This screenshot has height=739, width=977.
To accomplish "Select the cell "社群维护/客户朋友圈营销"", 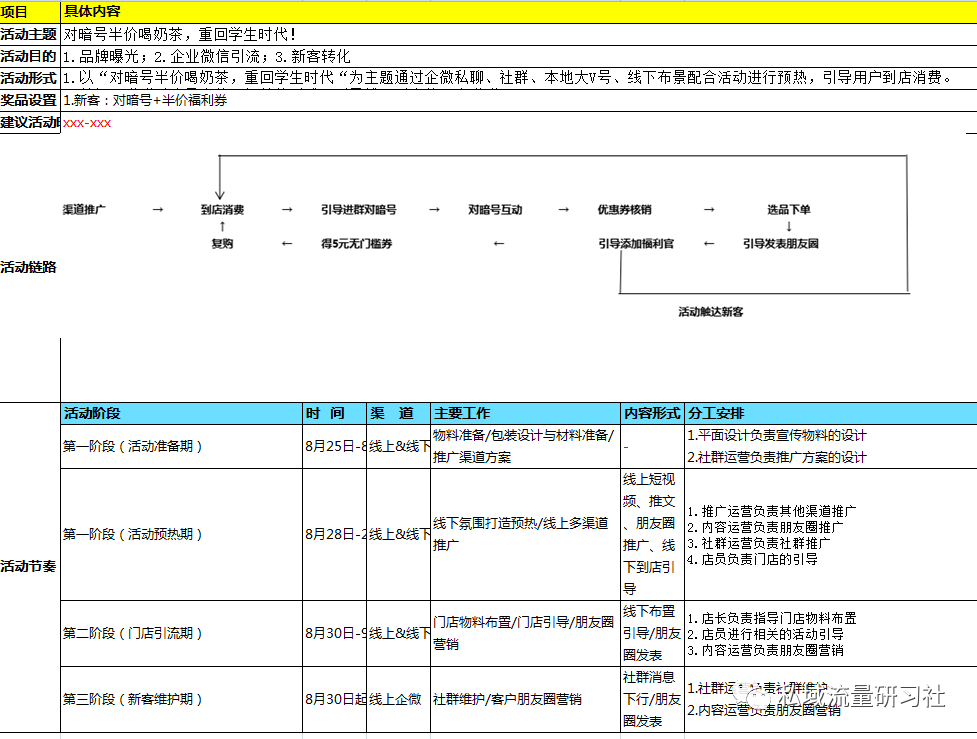I will pyautogui.click(x=525, y=700).
